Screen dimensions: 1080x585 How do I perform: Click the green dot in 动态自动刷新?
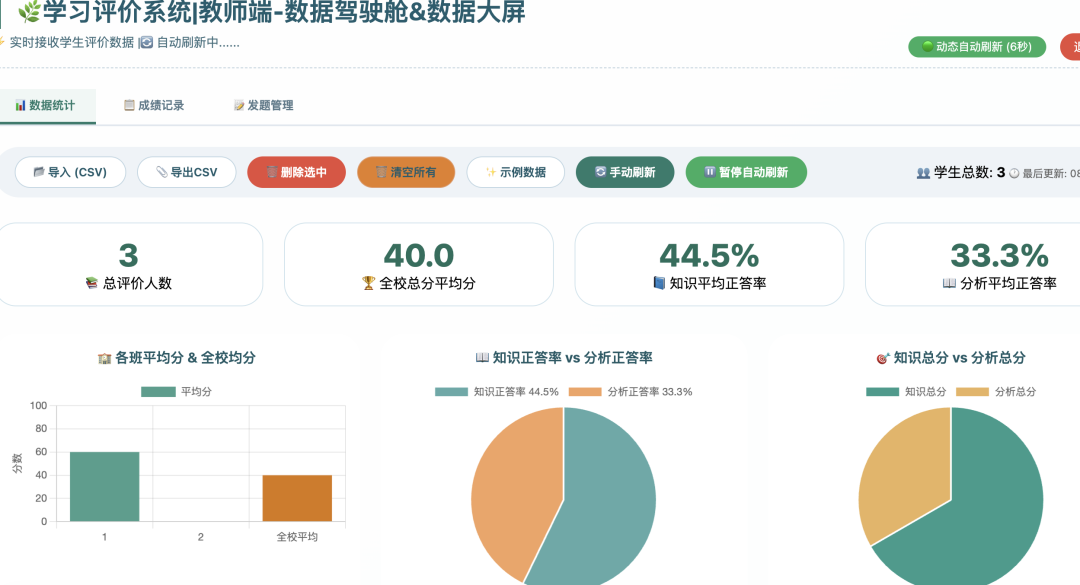927,46
